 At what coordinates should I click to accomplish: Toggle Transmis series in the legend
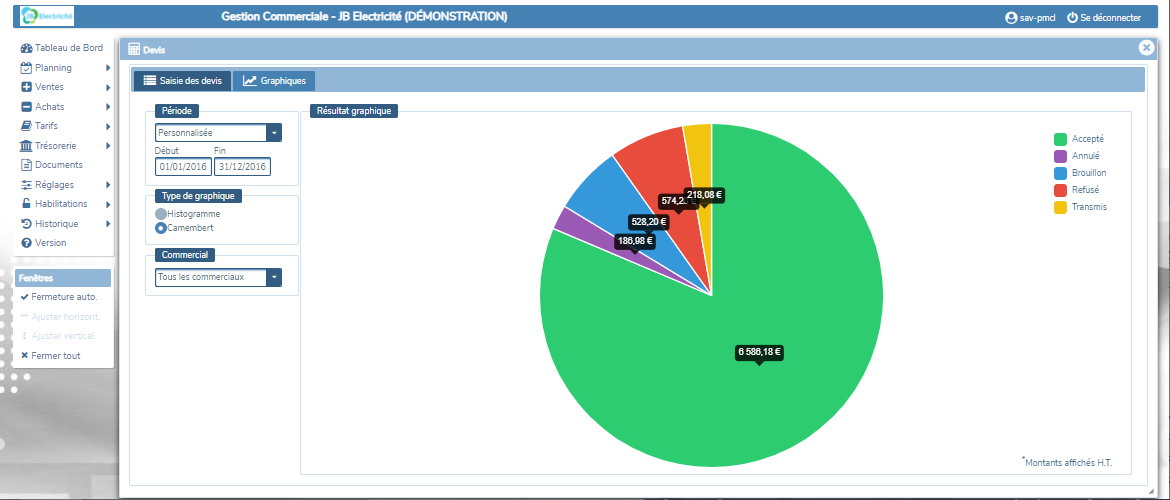pyautogui.click(x=1080, y=207)
